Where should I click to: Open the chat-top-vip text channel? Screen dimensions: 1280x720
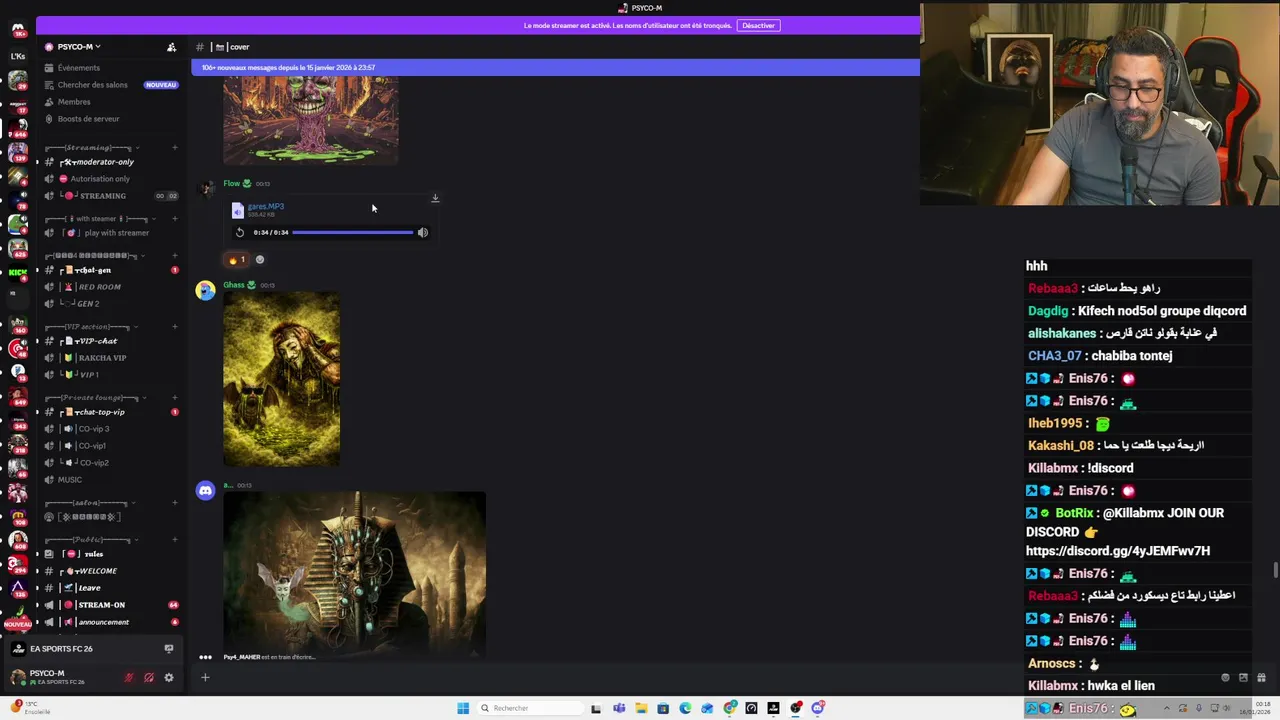click(100, 412)
